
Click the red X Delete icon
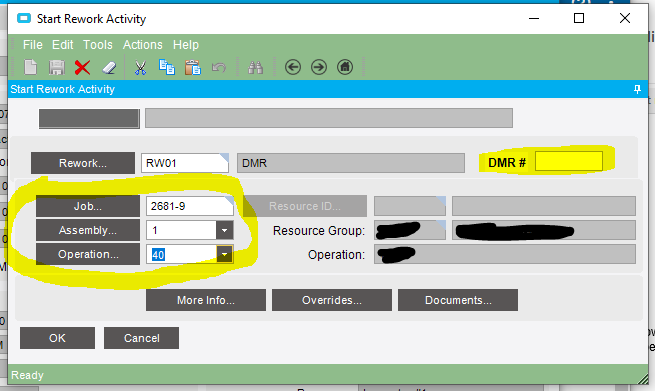(82, 67)
